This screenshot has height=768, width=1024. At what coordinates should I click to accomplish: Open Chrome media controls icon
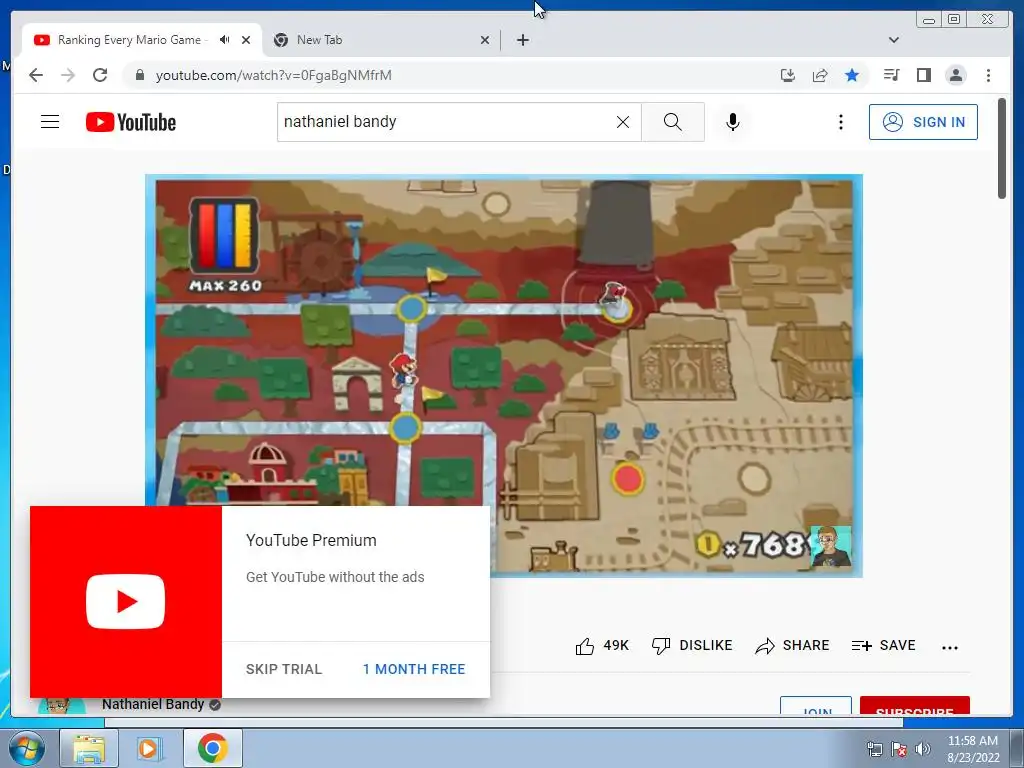(x=891, y=75)
